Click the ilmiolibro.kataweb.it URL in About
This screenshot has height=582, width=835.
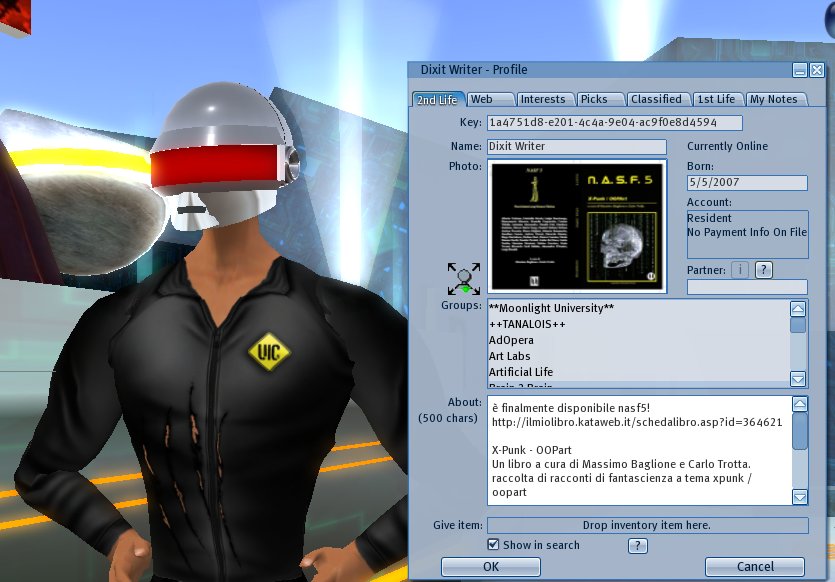pos(637,422)
